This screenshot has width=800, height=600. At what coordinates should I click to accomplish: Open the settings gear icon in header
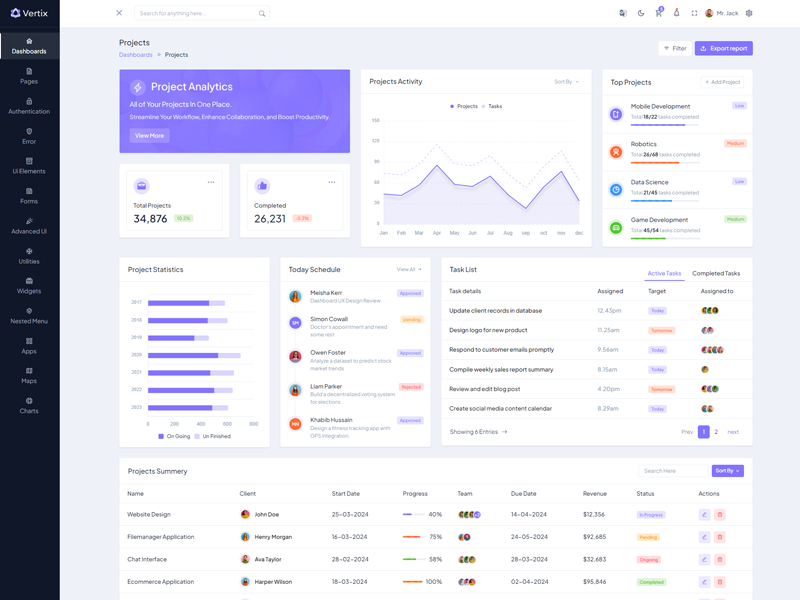coord(749,13)
